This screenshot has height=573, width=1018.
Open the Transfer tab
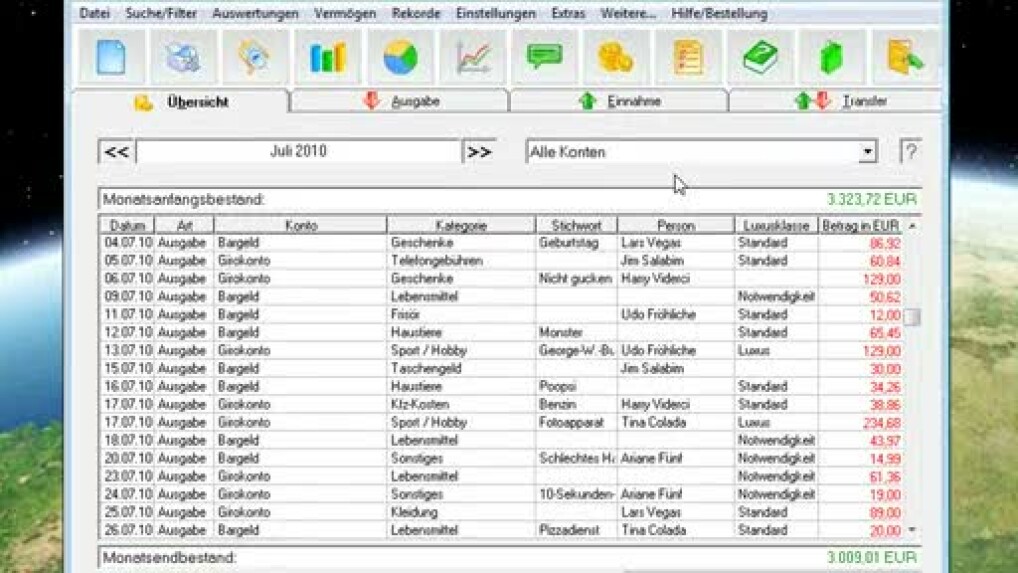839,101
